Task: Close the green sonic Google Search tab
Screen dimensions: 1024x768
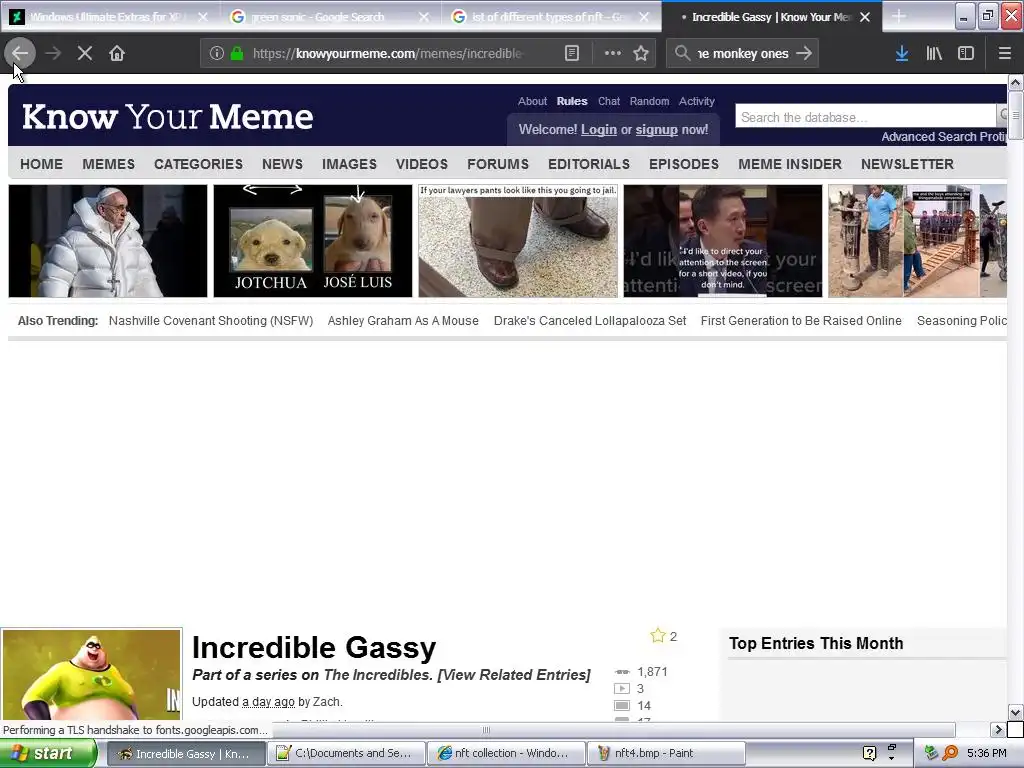Action: point(424,17)
